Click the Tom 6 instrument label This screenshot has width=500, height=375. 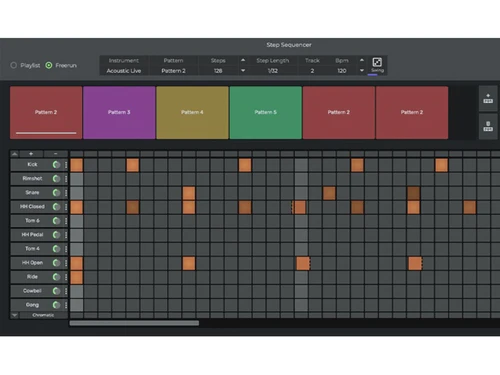(x=32, y=221)
